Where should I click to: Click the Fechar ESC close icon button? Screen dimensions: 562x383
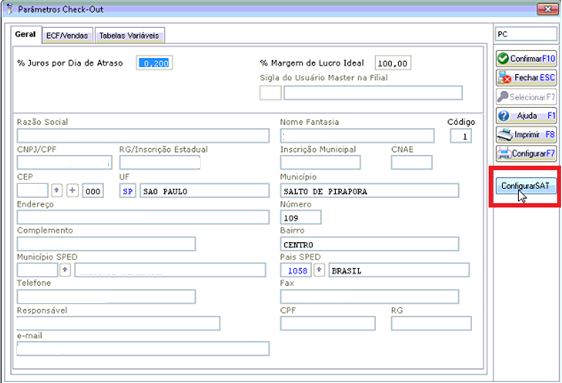[526, 77]
